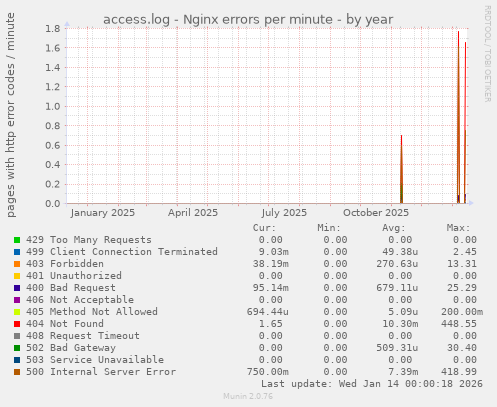Screen dimensions: 497x407
Task: Click the '401 Unauthorized' legend label
Action: point(74,276)
